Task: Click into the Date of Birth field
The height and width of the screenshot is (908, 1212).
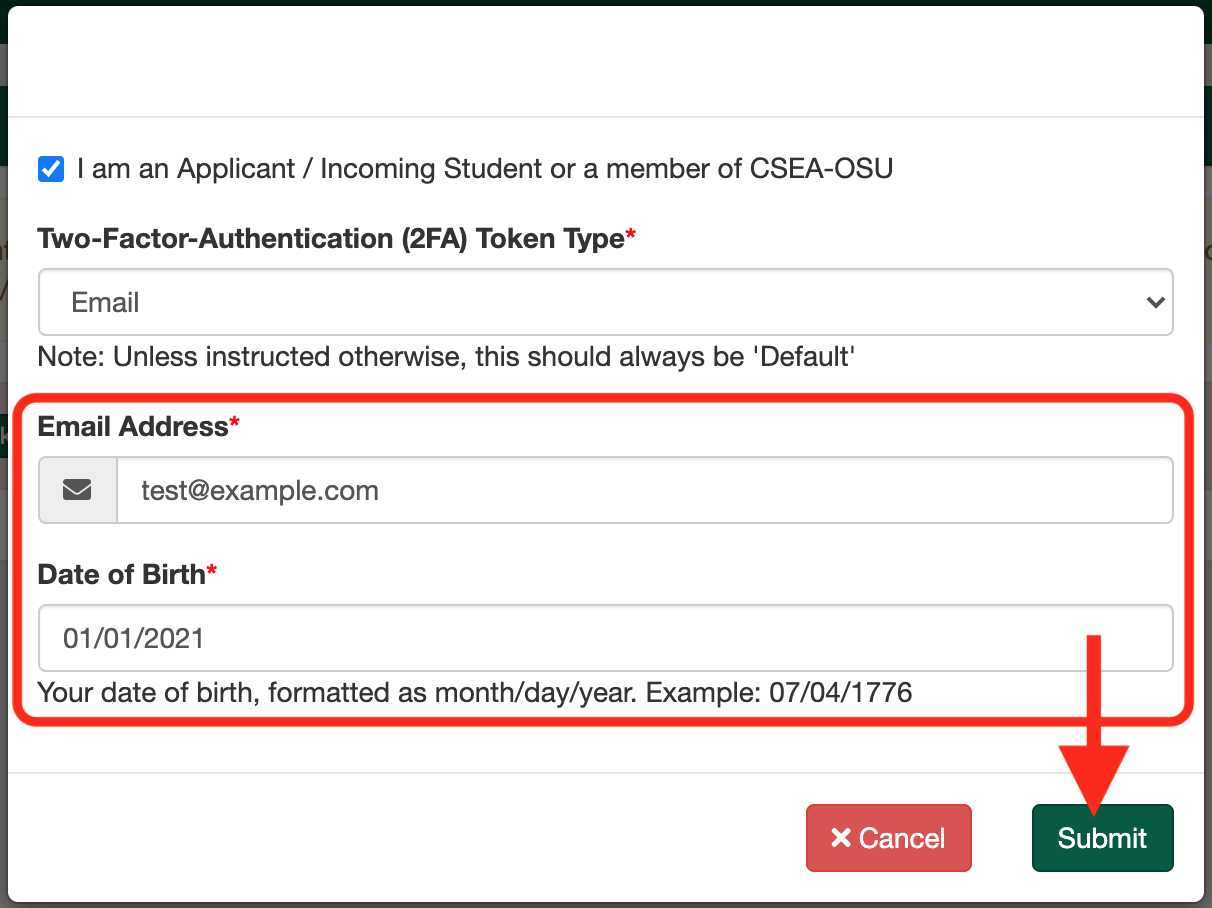Action: tap(604, 638)
